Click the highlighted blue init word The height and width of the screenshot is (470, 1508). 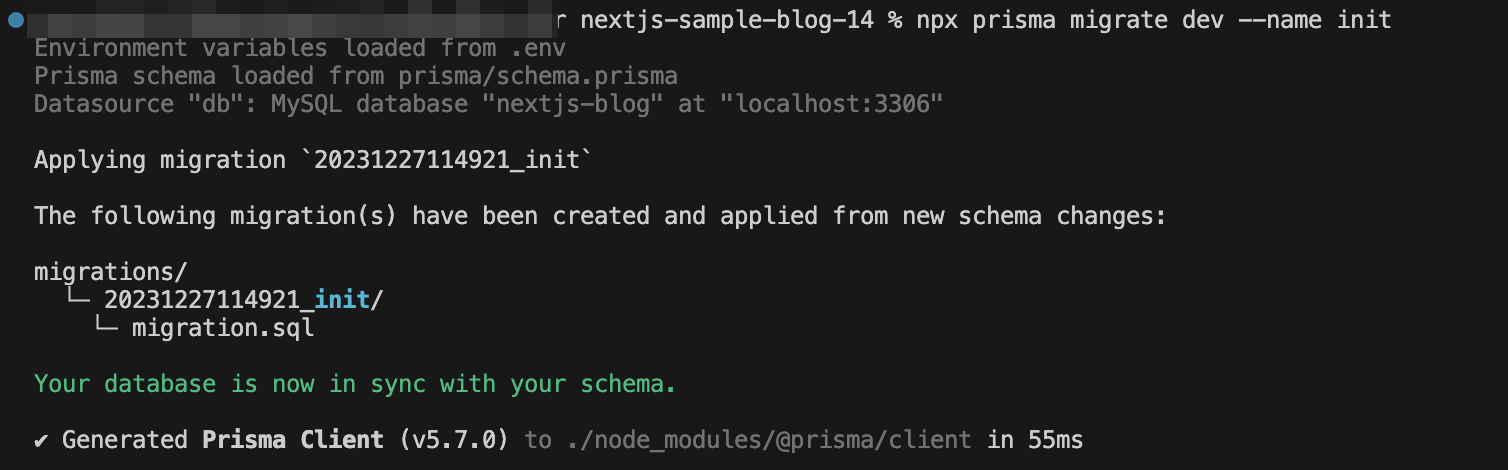point(342,299)
